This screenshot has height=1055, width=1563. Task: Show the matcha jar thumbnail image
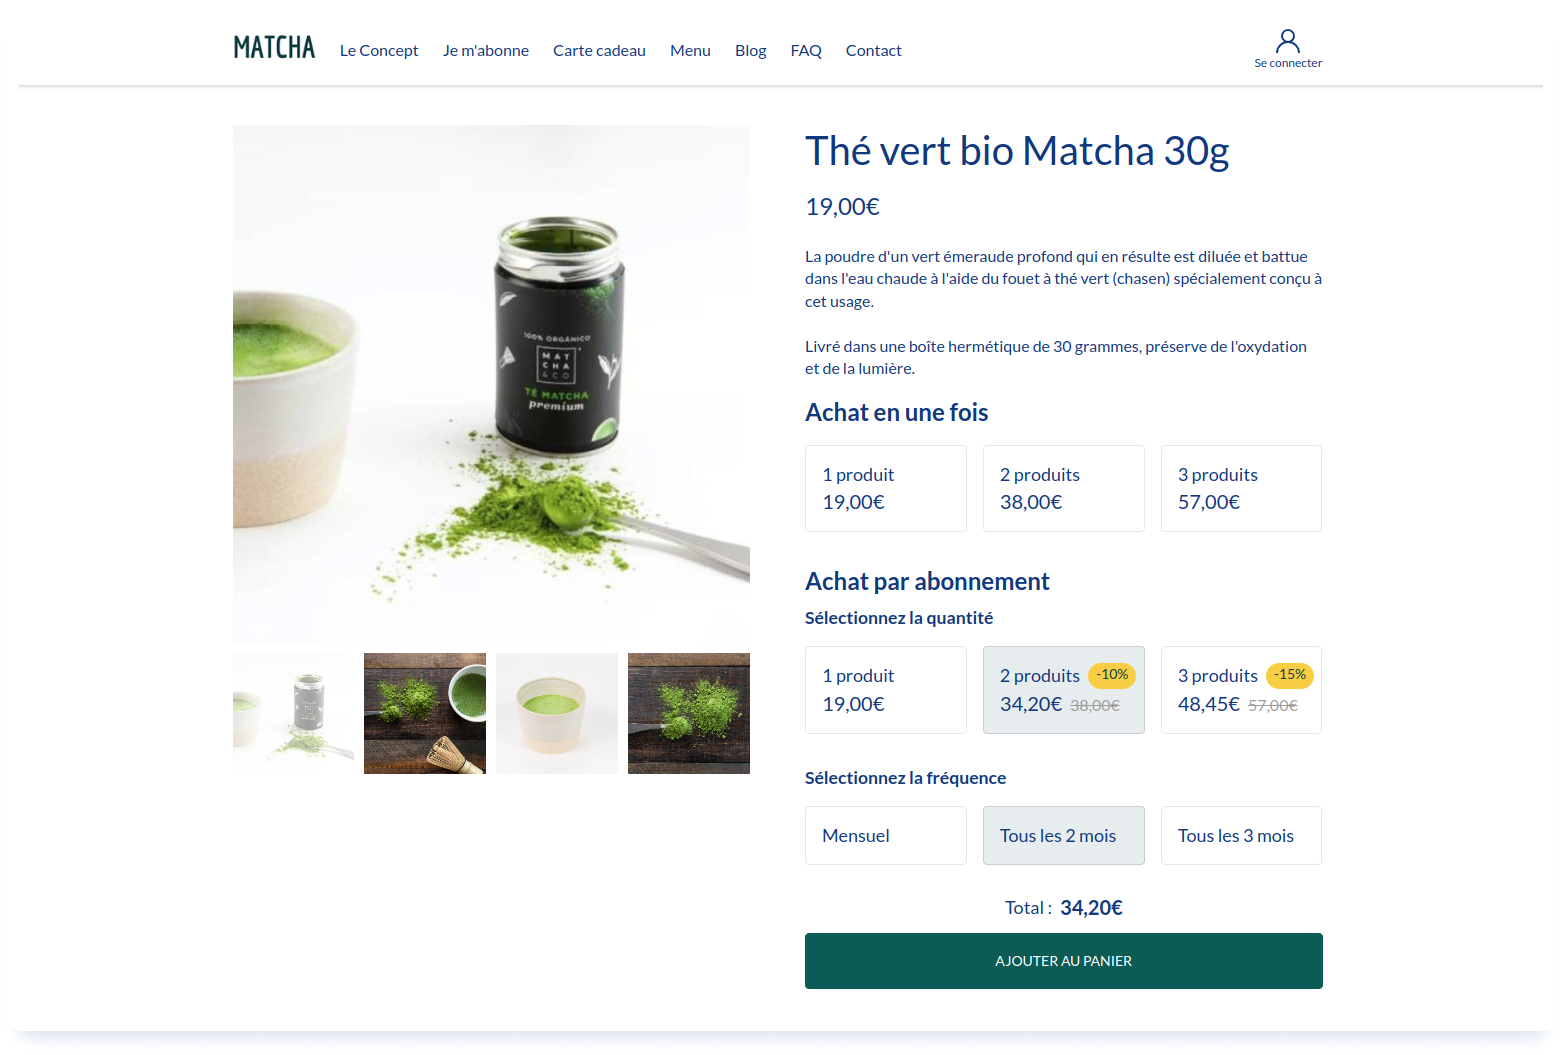pyautogui.click(x=293, y=713)
